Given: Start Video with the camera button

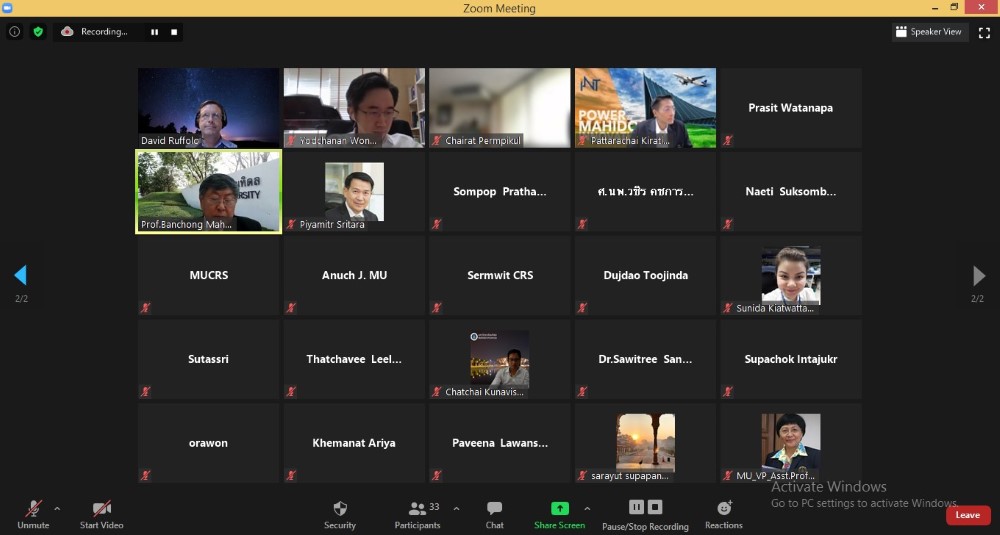Looking at the screenshot, I should click(101, 509).
